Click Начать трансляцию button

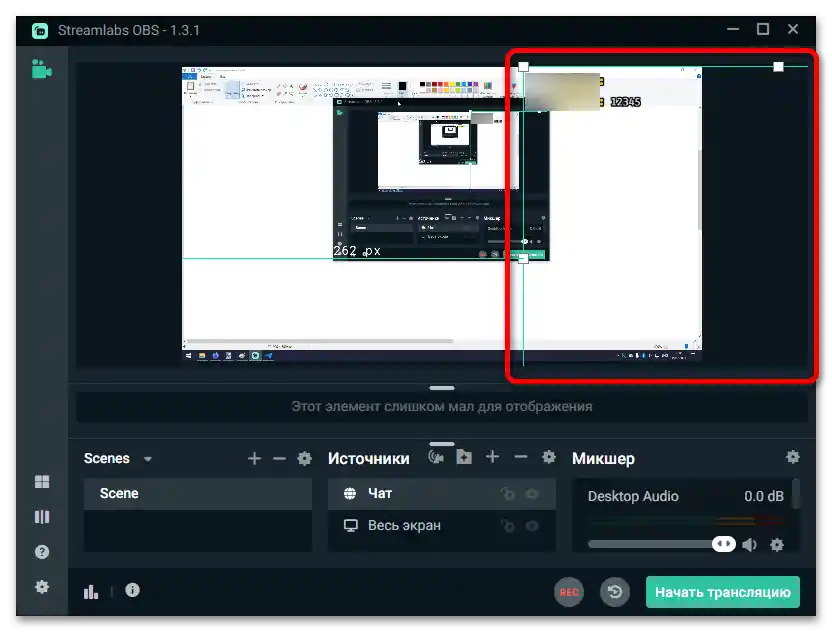pos(723,592)
